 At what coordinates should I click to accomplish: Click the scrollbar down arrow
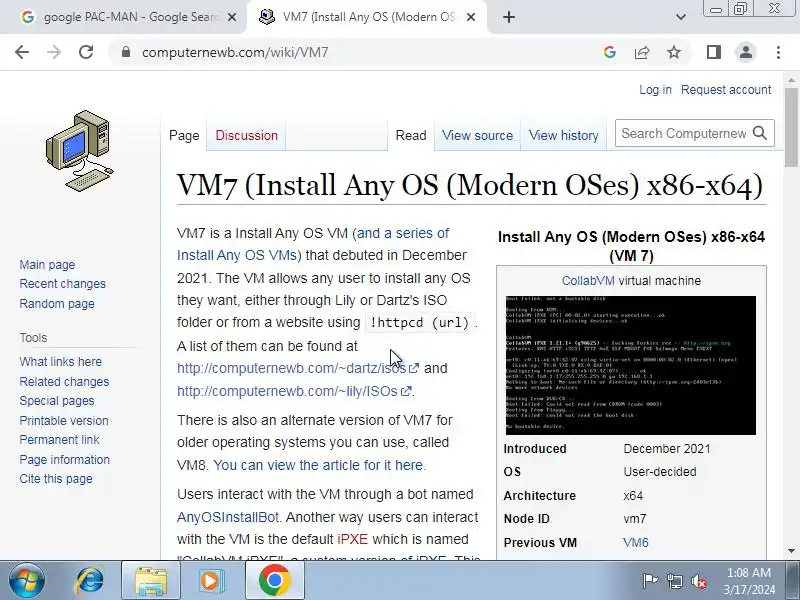click(791, 551)
